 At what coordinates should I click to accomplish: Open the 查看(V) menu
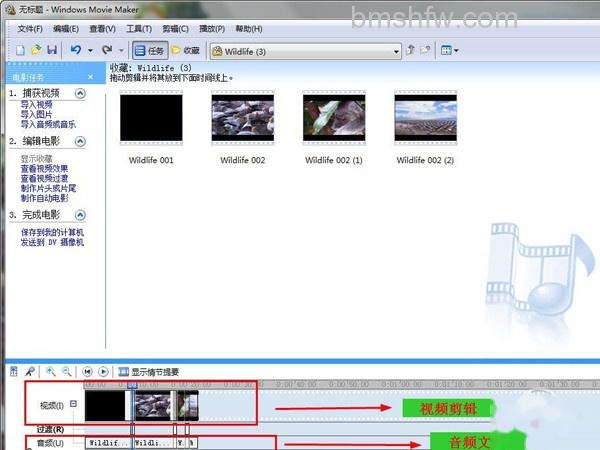tap(102, 29)
